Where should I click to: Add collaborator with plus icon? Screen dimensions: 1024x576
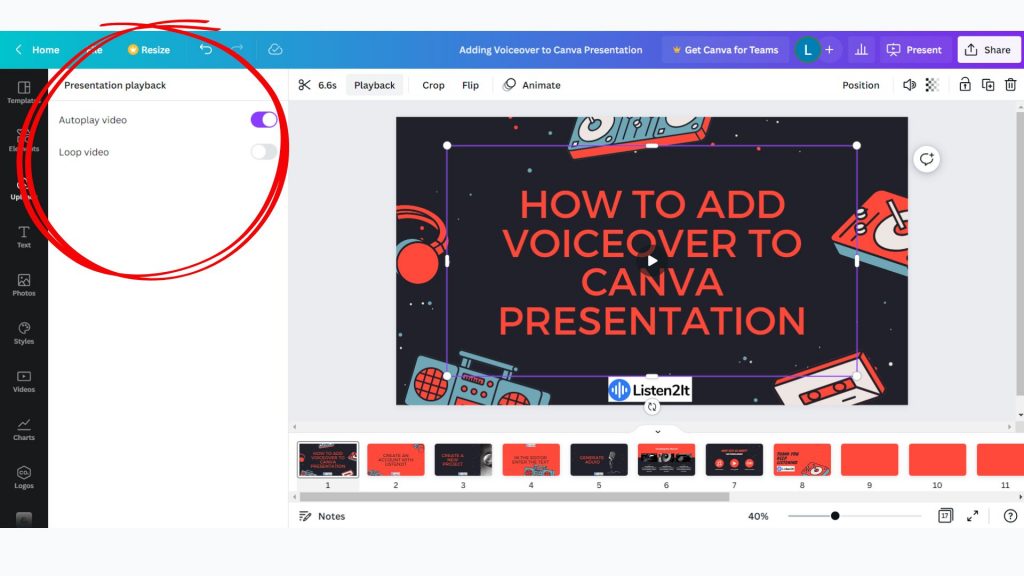(829, 50)
